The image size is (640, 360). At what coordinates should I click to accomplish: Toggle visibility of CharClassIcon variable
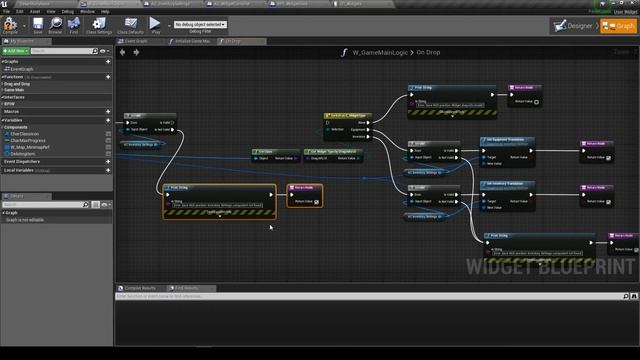click(x=108, y=134)
